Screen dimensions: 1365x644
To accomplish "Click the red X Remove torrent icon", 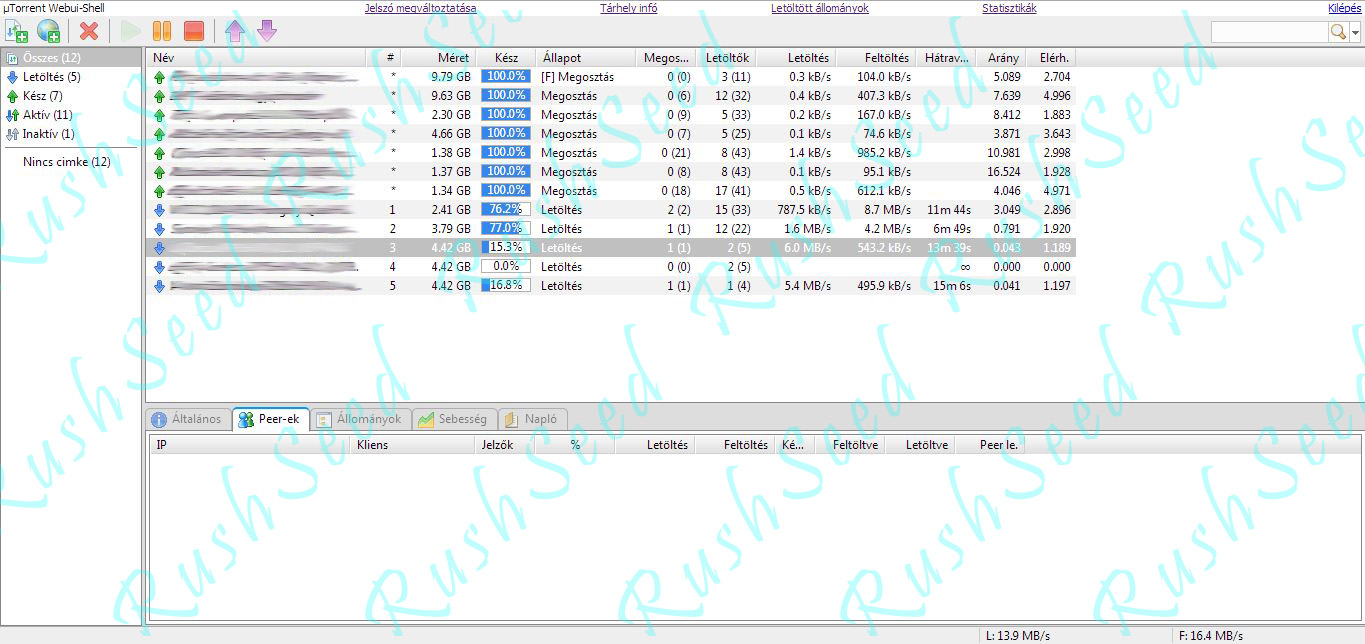I will (89, 31).
